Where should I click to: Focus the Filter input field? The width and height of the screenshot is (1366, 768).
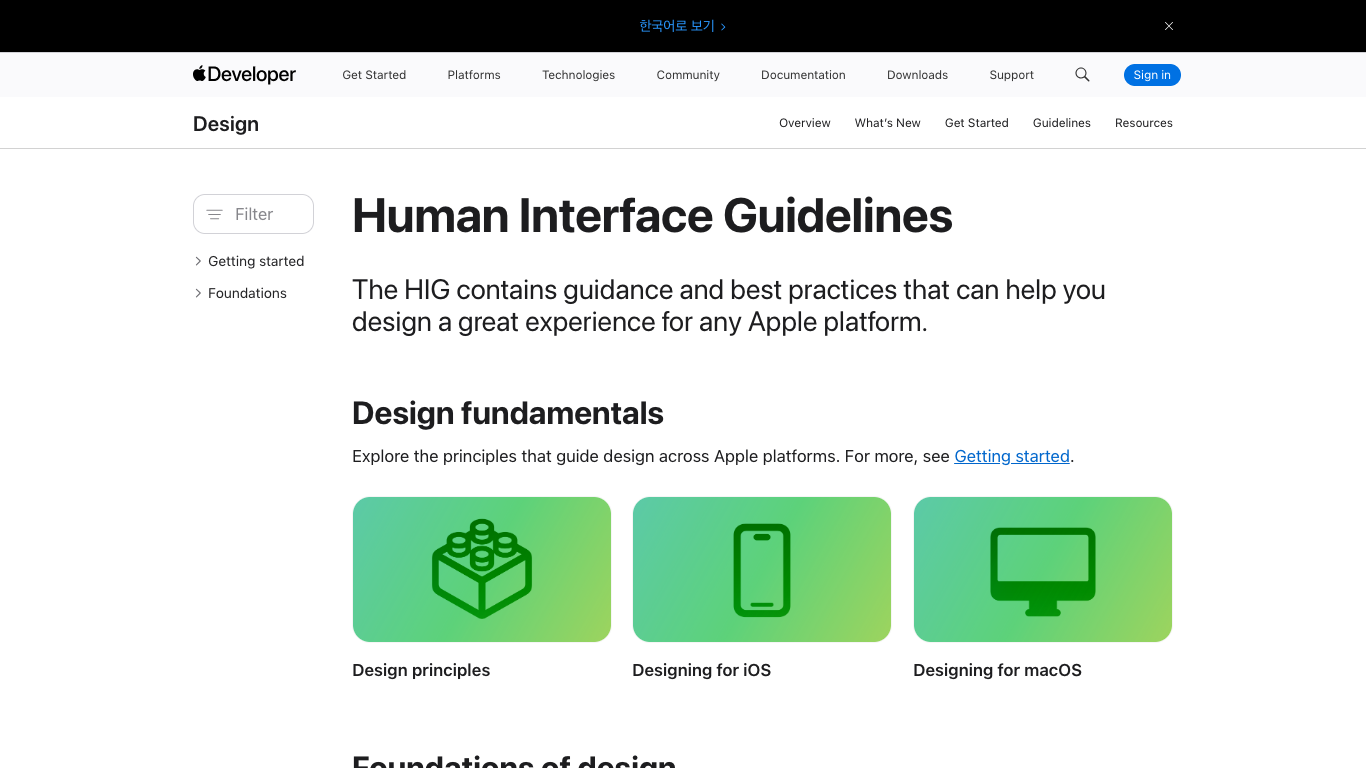[253, 214]
